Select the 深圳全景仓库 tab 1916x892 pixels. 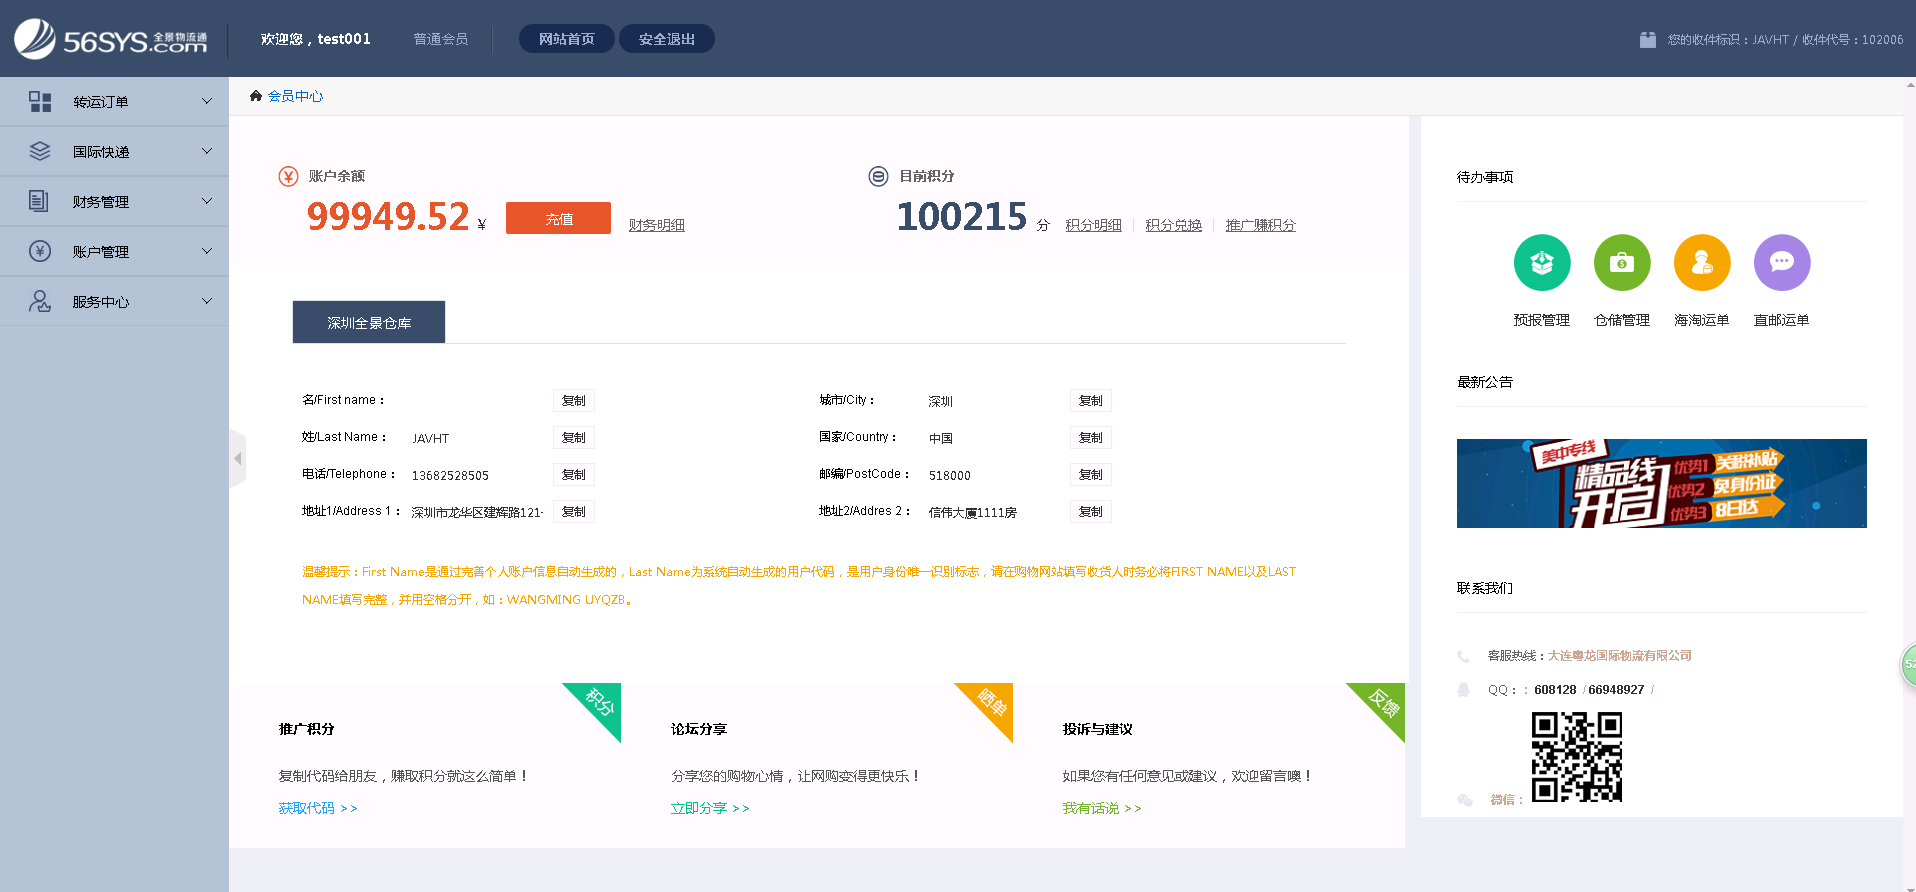pos(369,323)
